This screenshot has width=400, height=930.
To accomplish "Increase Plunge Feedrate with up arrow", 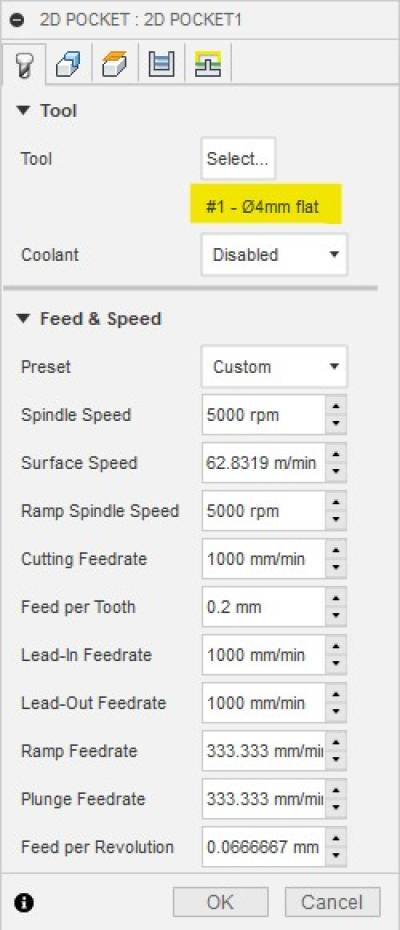I will pyautogui.click(x=336, y=791).
